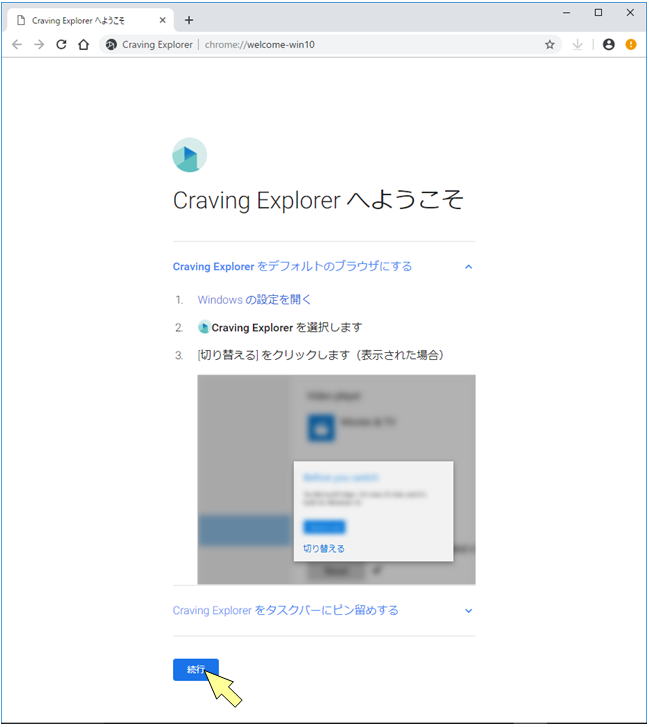
Task: Expand the タスクバーにピン留めする section chevron
Action: [468, 611]
